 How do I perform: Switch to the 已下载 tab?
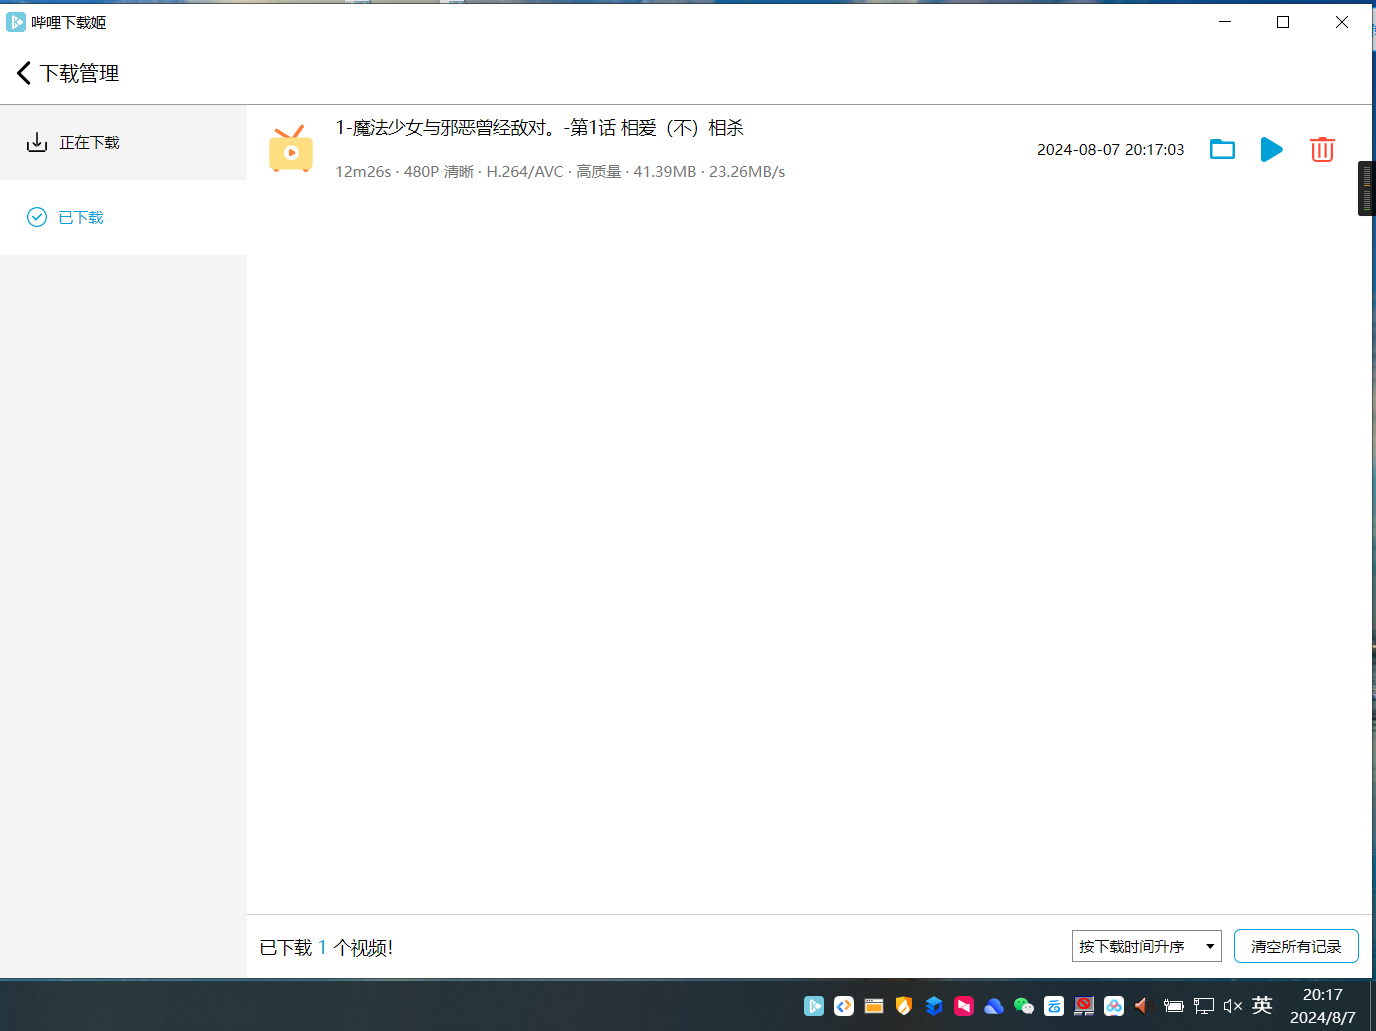pos(80,218)
